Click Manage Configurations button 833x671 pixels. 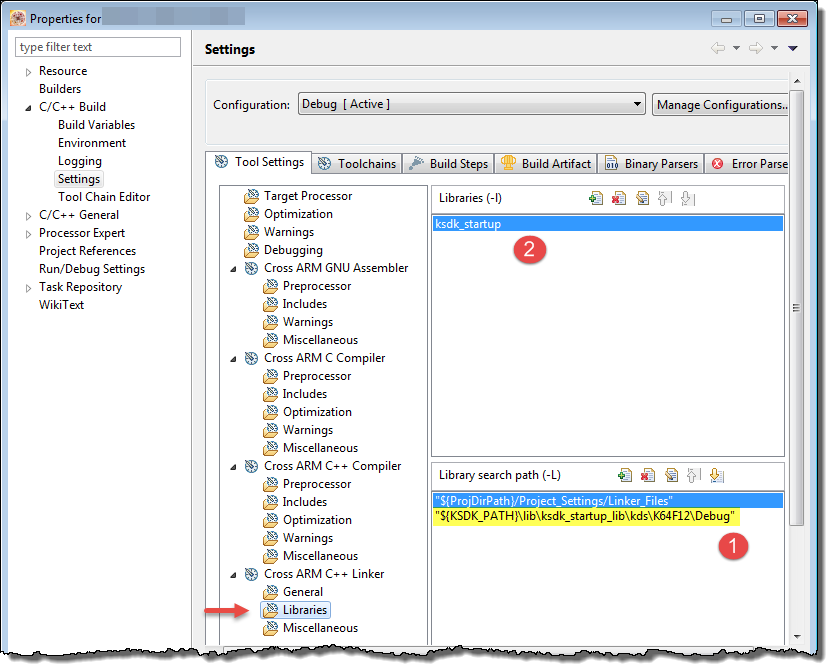(x=721, y=105)
